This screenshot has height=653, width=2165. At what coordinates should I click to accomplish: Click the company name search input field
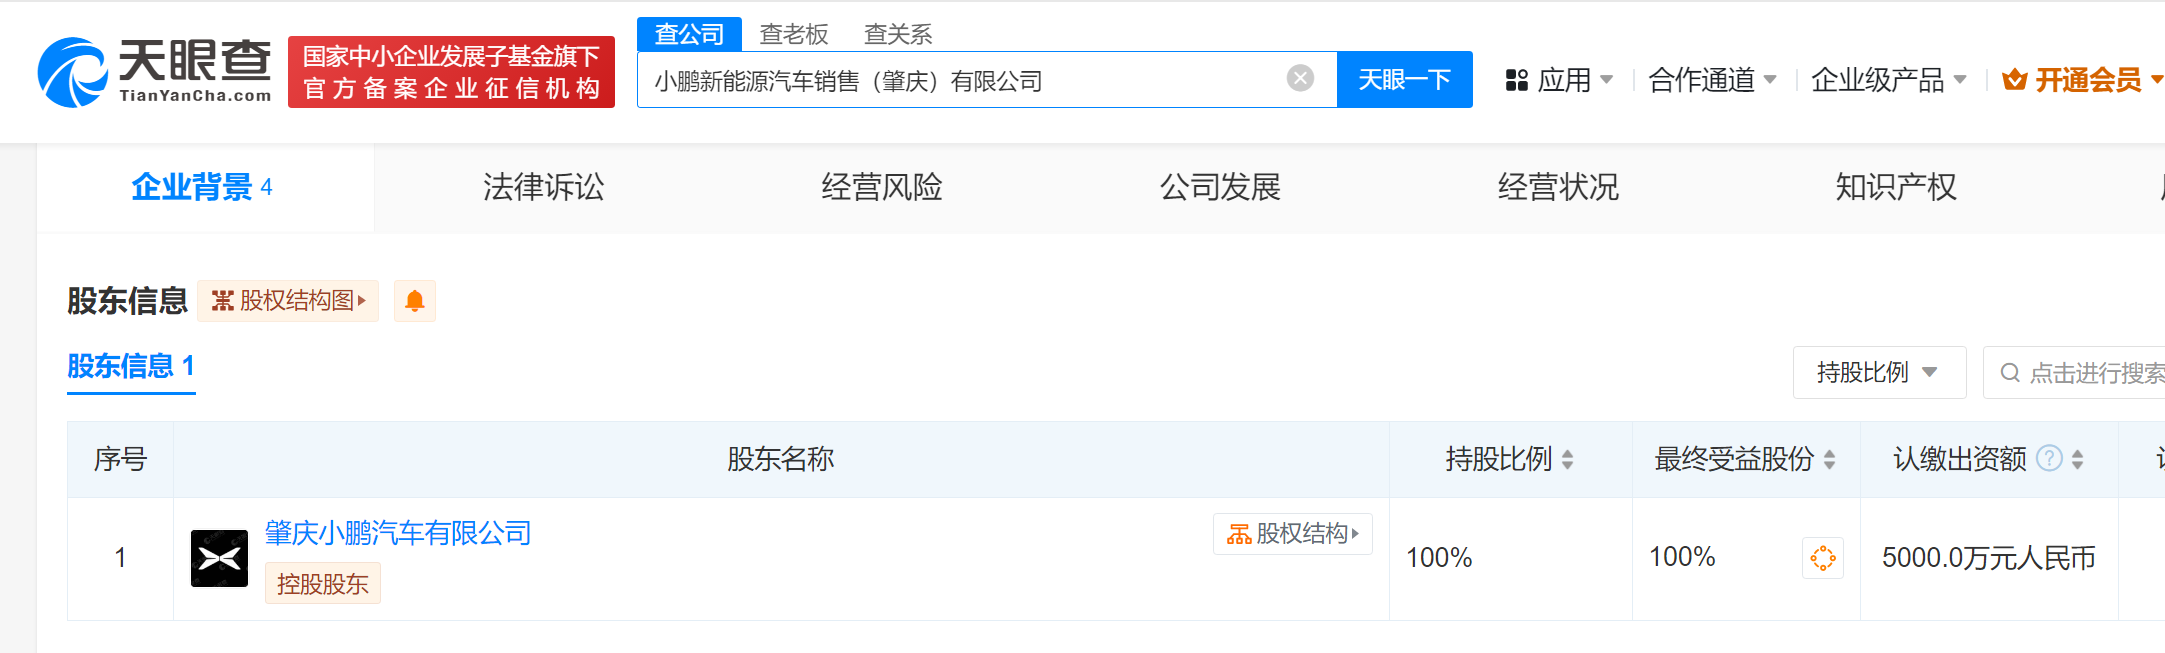(960, 80)
